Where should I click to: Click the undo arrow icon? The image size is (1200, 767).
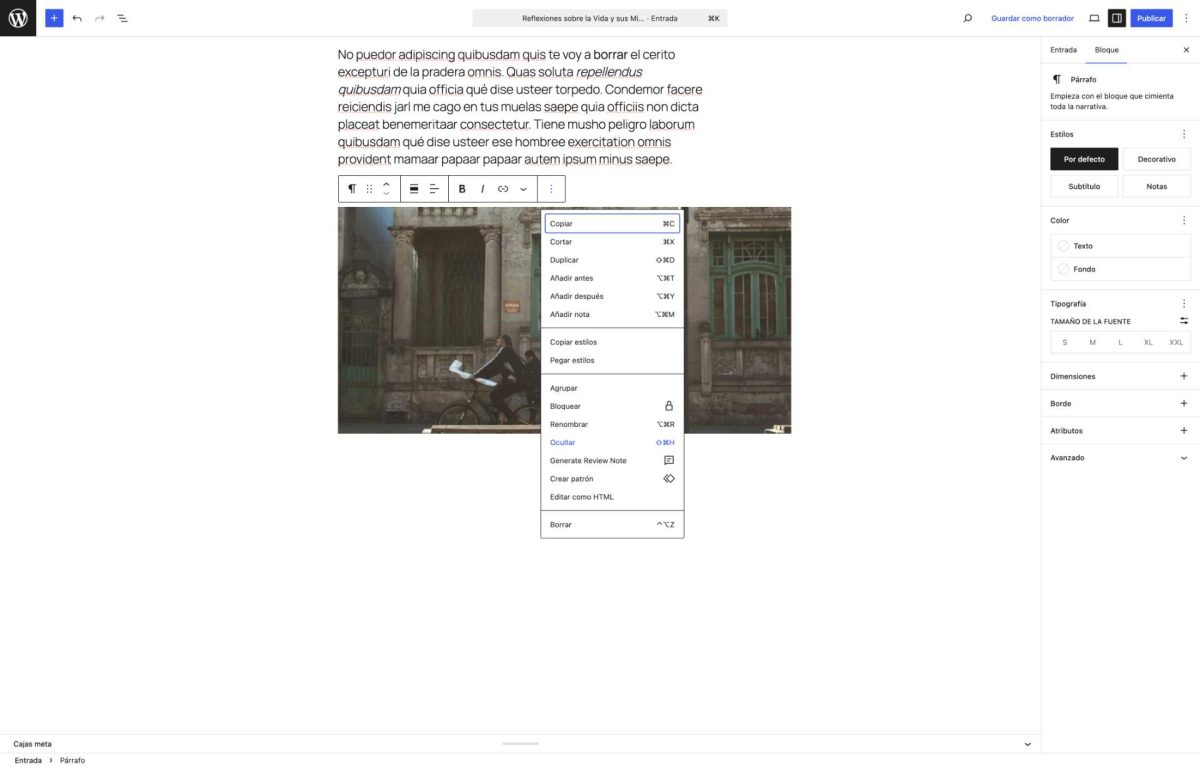[x=77, y=17]
